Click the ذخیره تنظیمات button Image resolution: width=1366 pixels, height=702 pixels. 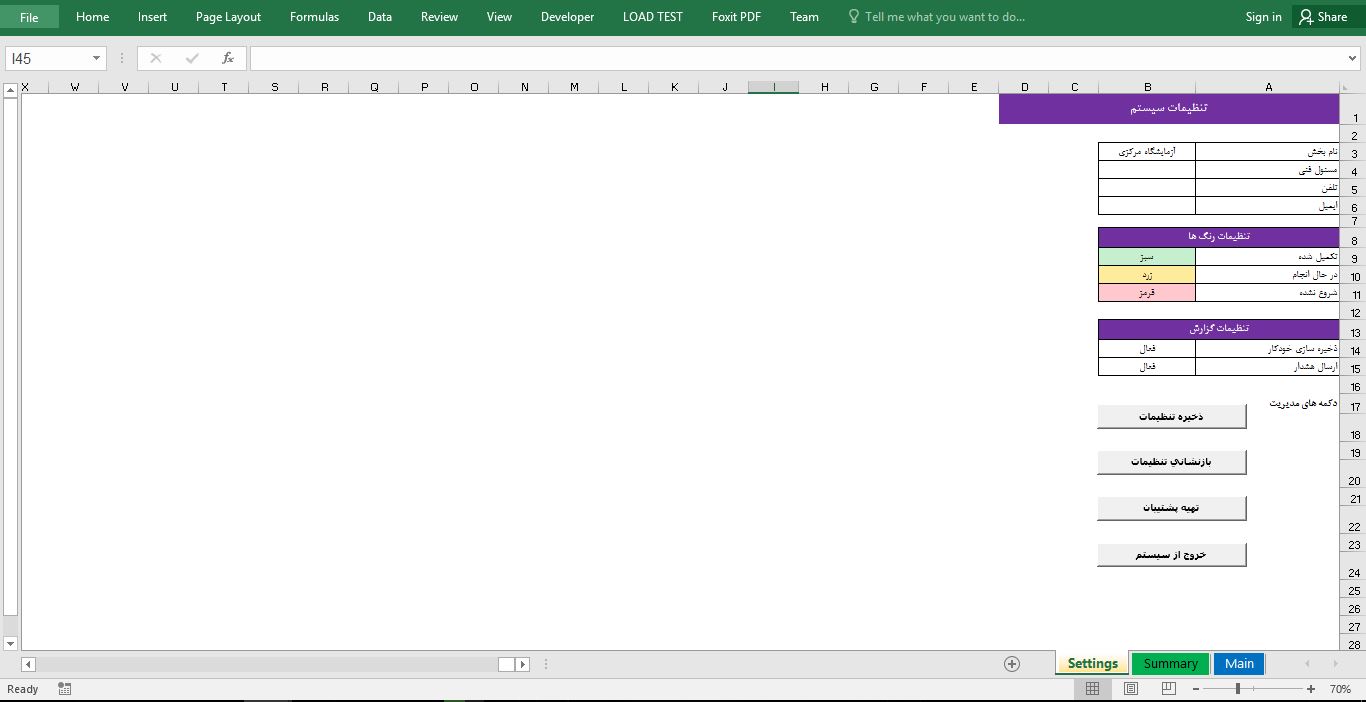click(x=1171, y=416)
